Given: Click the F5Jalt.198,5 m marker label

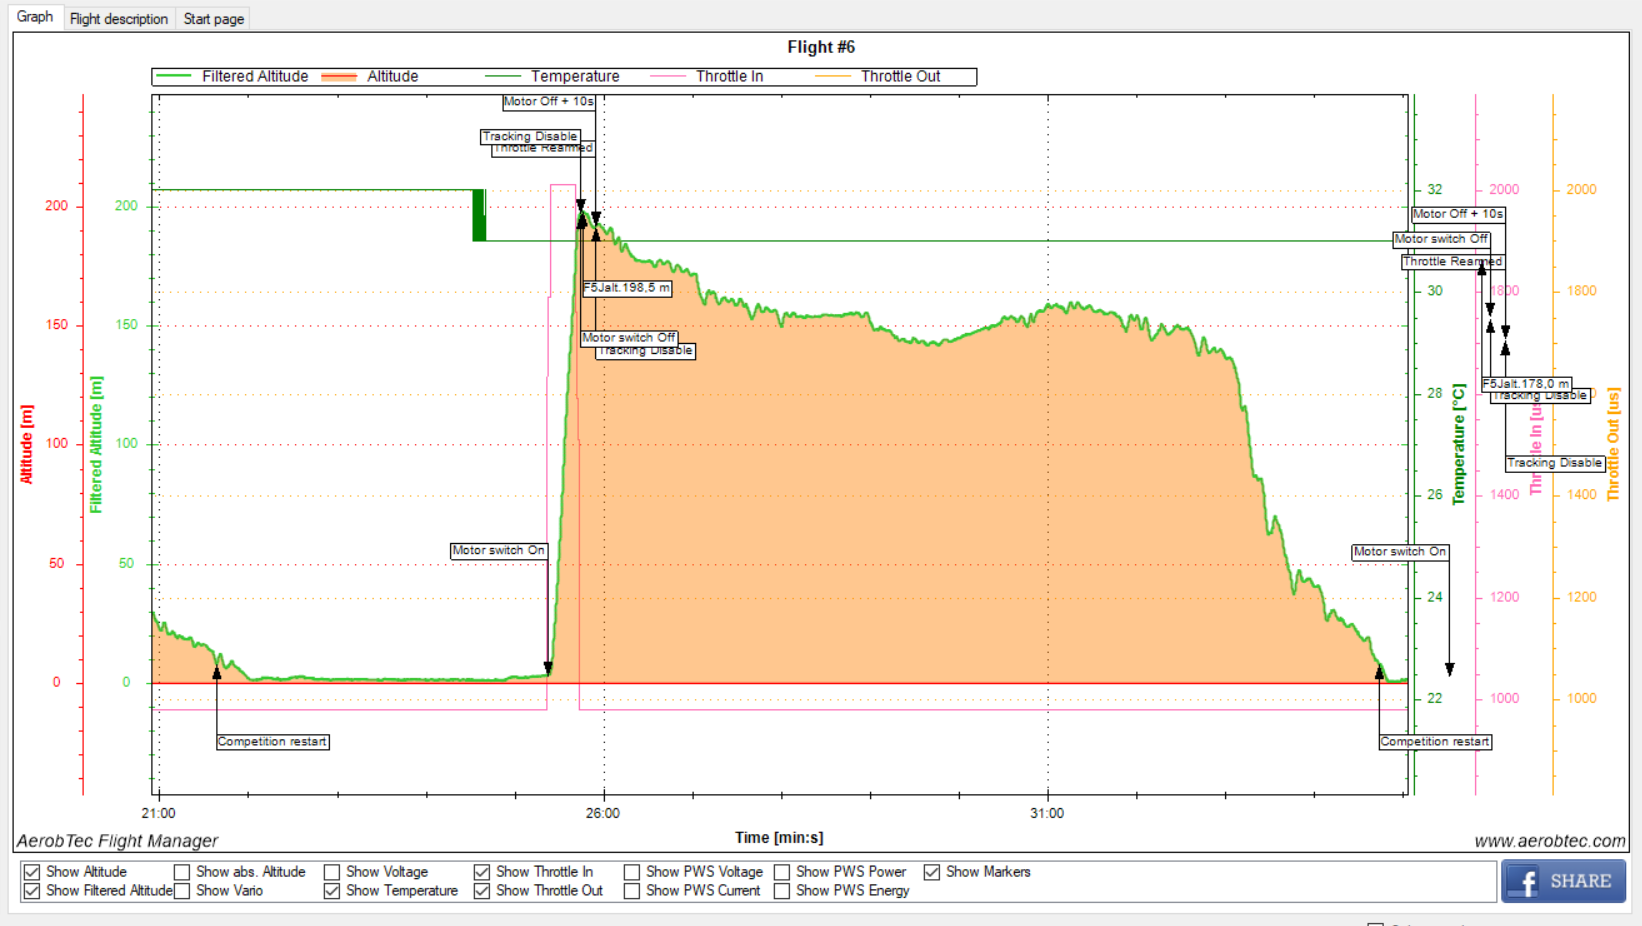Looking at the screenshot, I should 627,288.
